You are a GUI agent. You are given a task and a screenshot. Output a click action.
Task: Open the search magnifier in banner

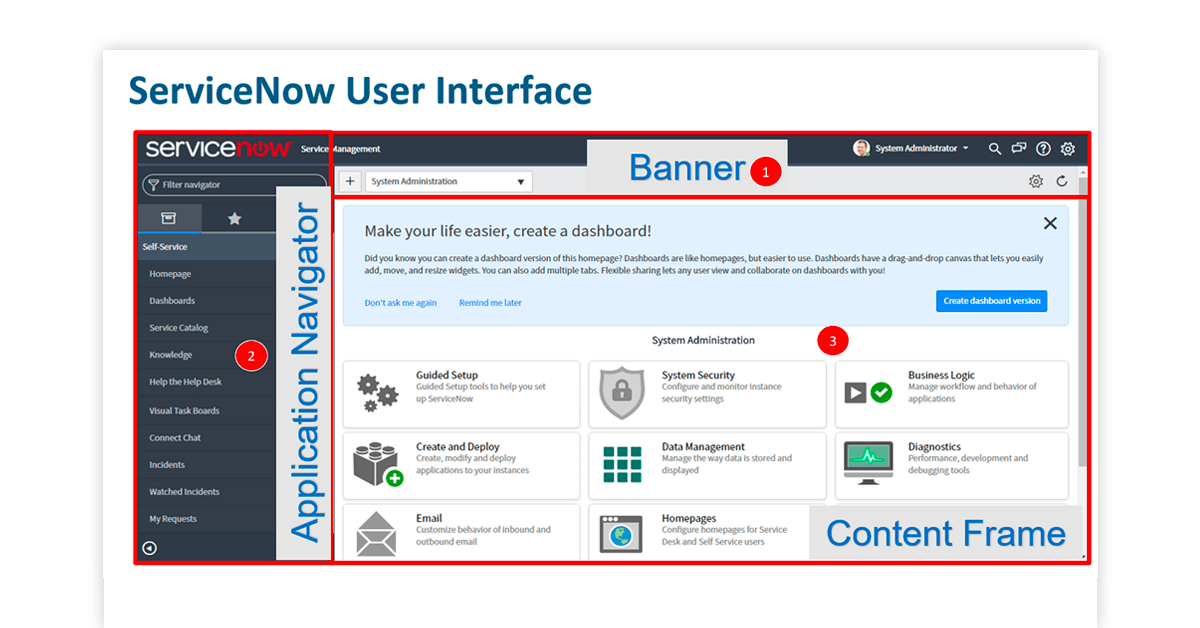tap(994, 149)
